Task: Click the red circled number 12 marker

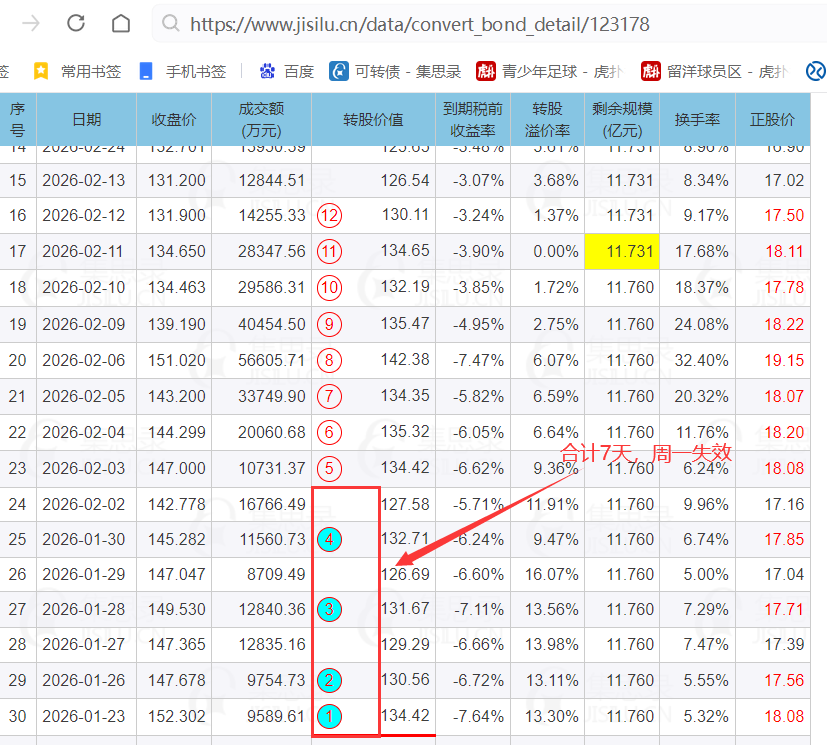Action: click(329, 215)
